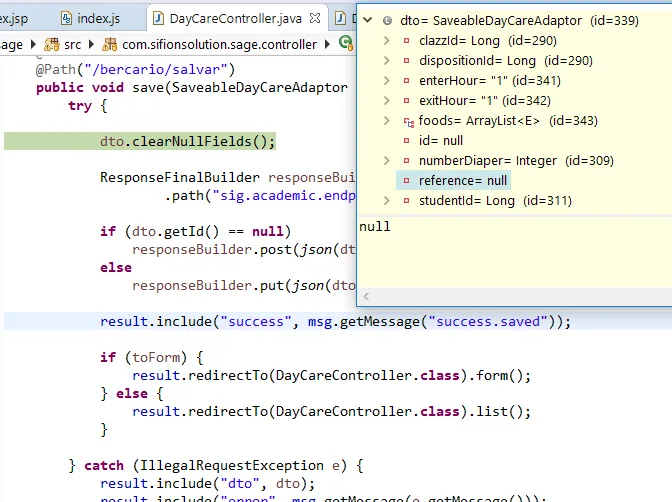The height and width of the screenshot is (502, 672).
Task: Open dropdown arrow after controller package breadcrumb
Action: 327,44
